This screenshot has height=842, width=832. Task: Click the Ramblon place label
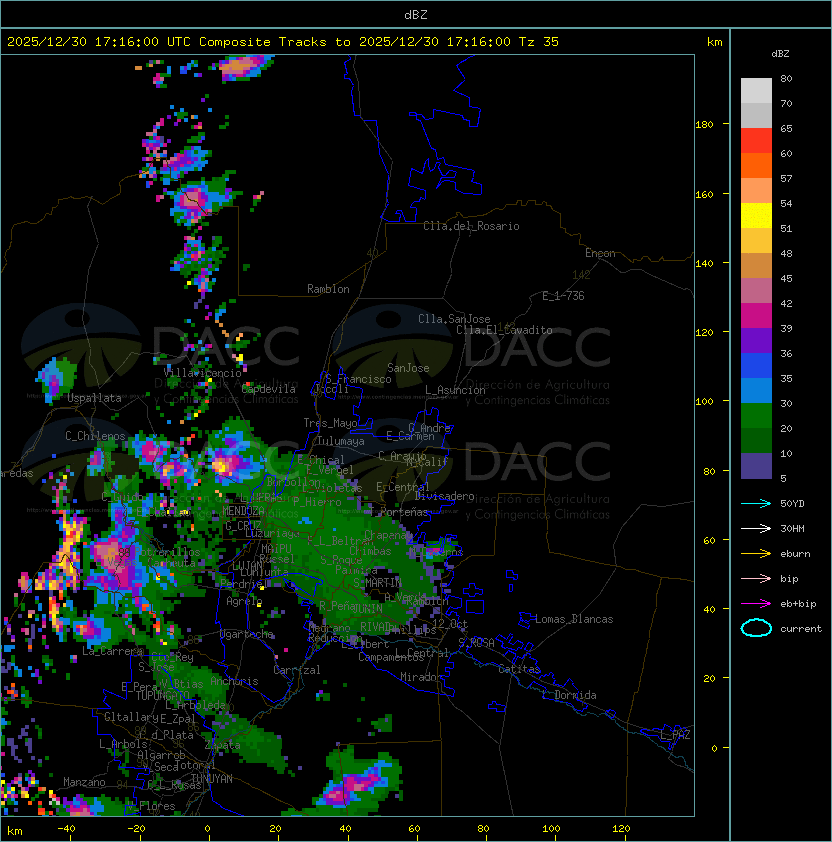[x=328, y=289]
